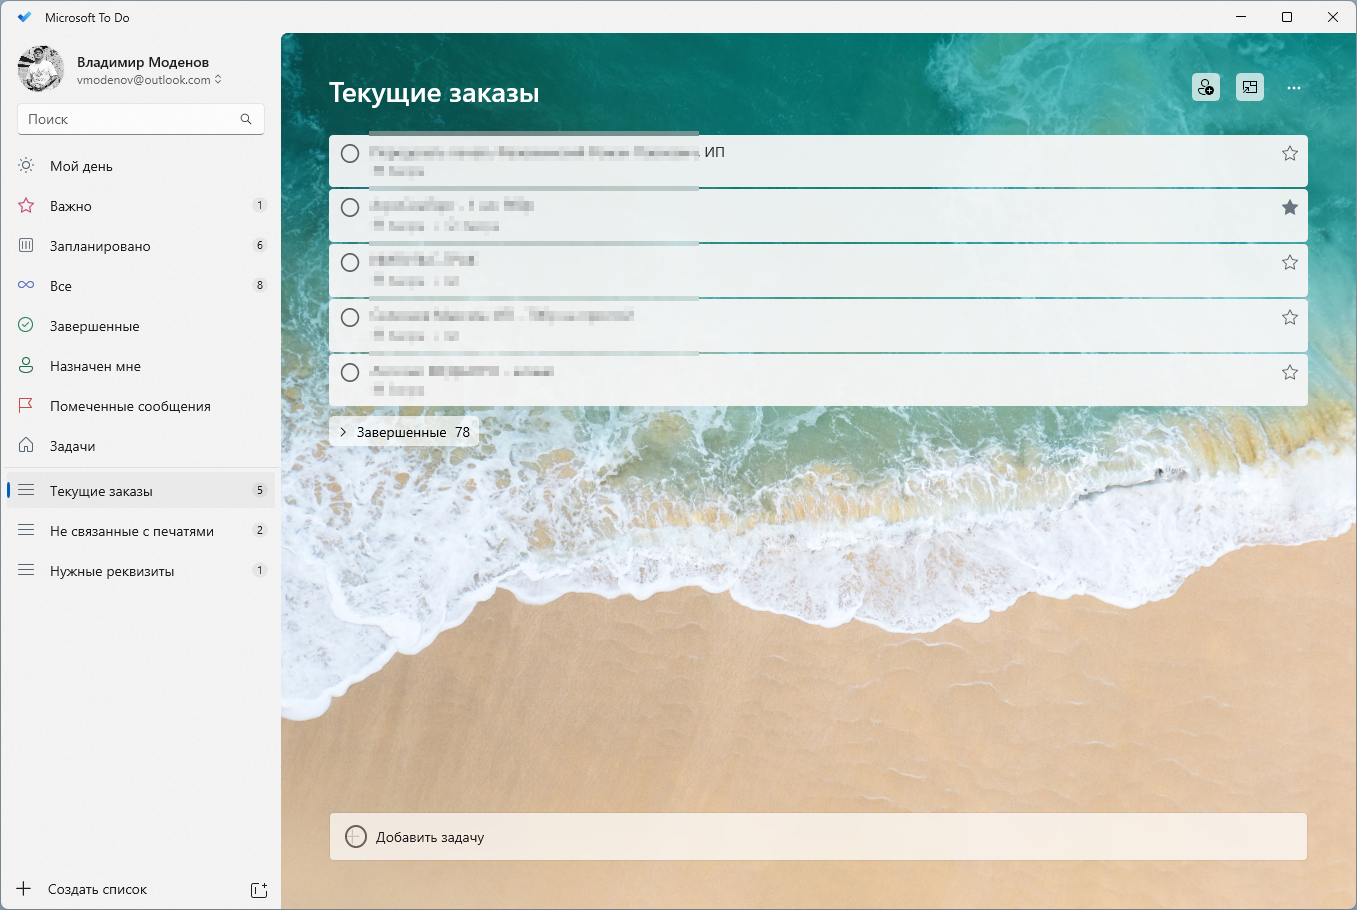The width and height of the screenshot is (1357, 910).
Task: Mark the task ending with ИП as completed
Action: (350, 153)
